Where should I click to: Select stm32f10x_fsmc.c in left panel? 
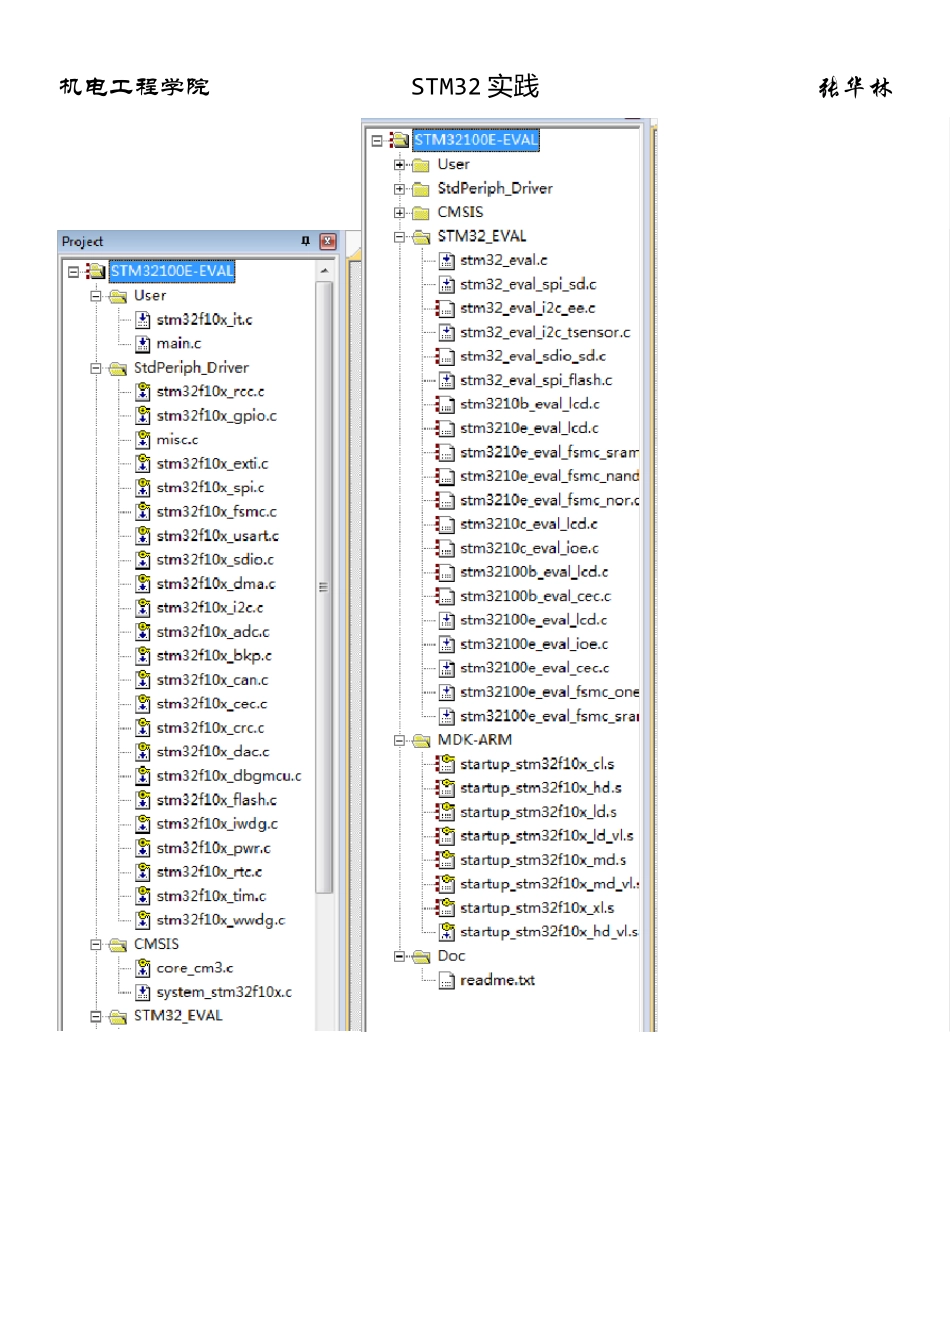[x=217, y=512]
